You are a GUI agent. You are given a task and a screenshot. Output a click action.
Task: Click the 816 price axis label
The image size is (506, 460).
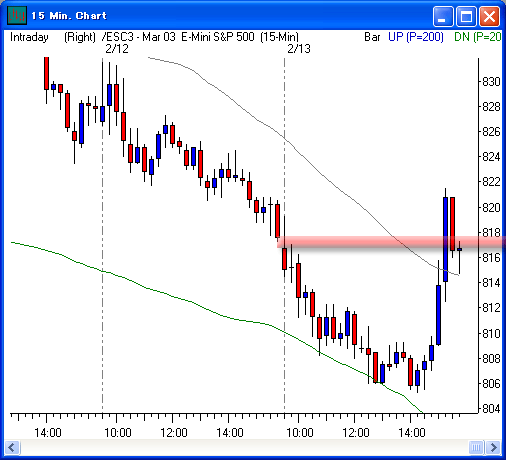pyautogui.click(x=491, y=258)
